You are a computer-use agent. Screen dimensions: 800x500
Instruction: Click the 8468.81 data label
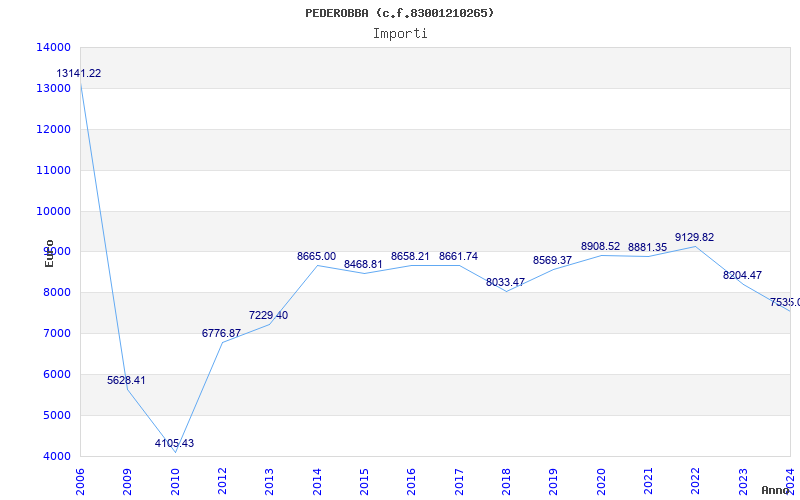[363, 265]
